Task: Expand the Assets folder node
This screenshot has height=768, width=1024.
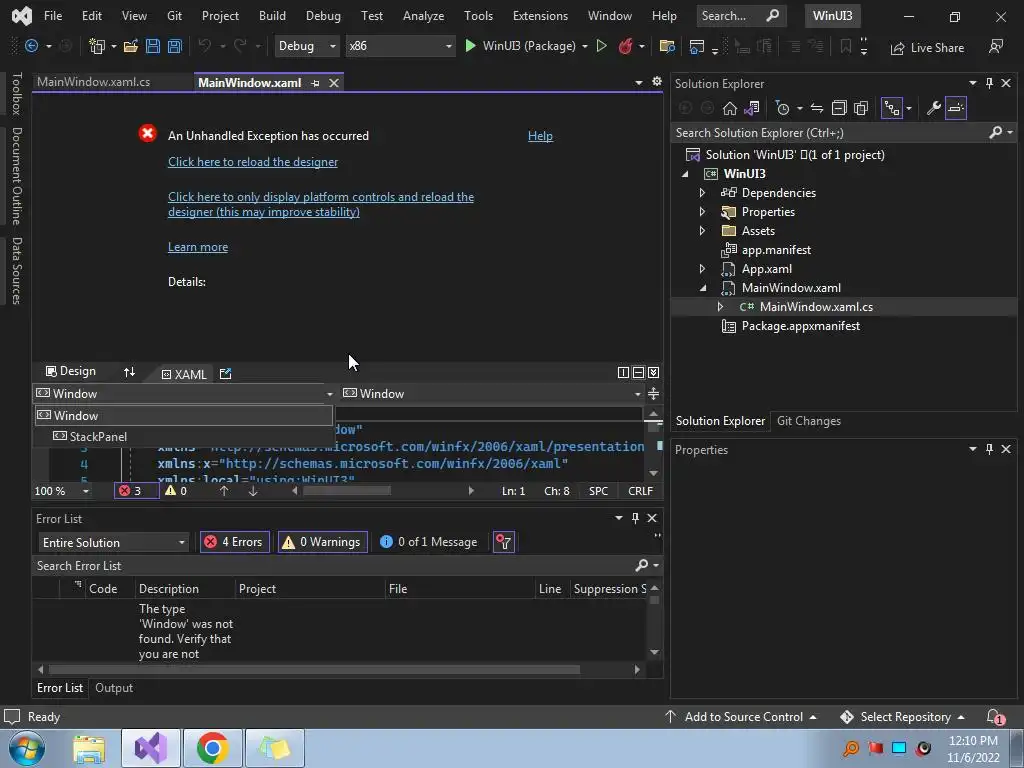Action: click(x=702, y=231)
